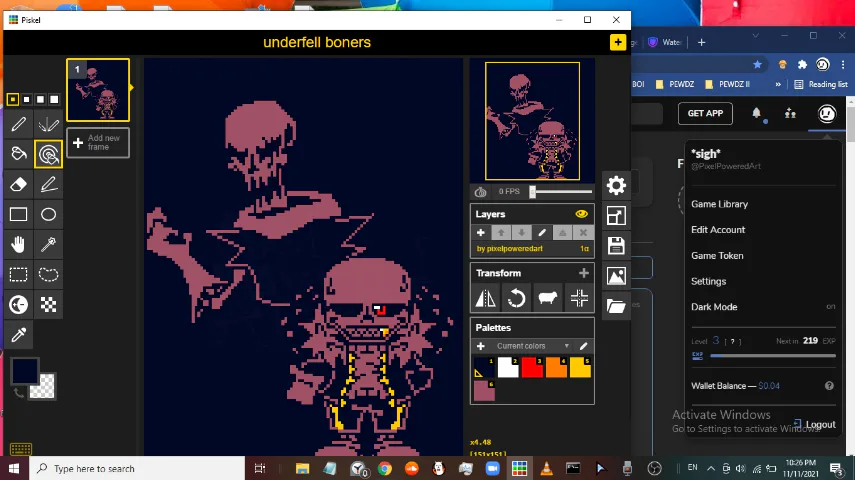Click the Clone sheep transform icon

547,298
